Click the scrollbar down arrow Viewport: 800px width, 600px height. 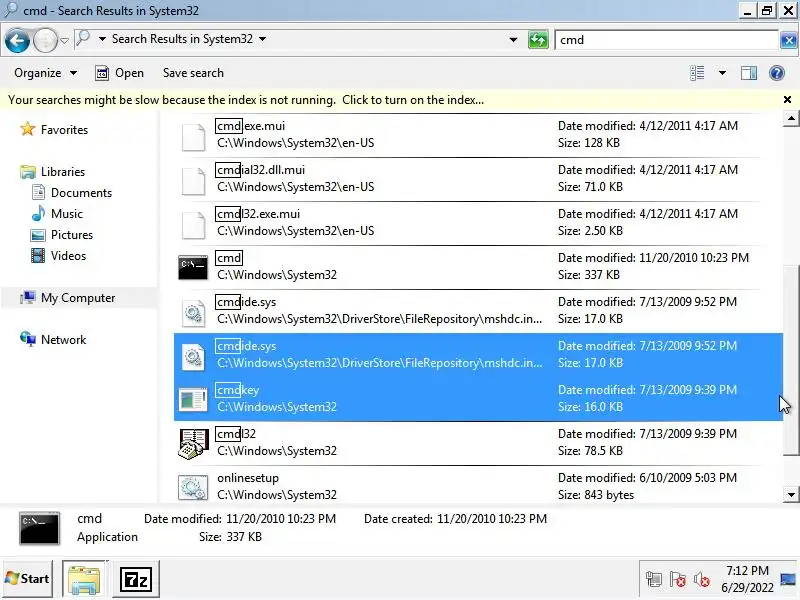click(791, 494)
